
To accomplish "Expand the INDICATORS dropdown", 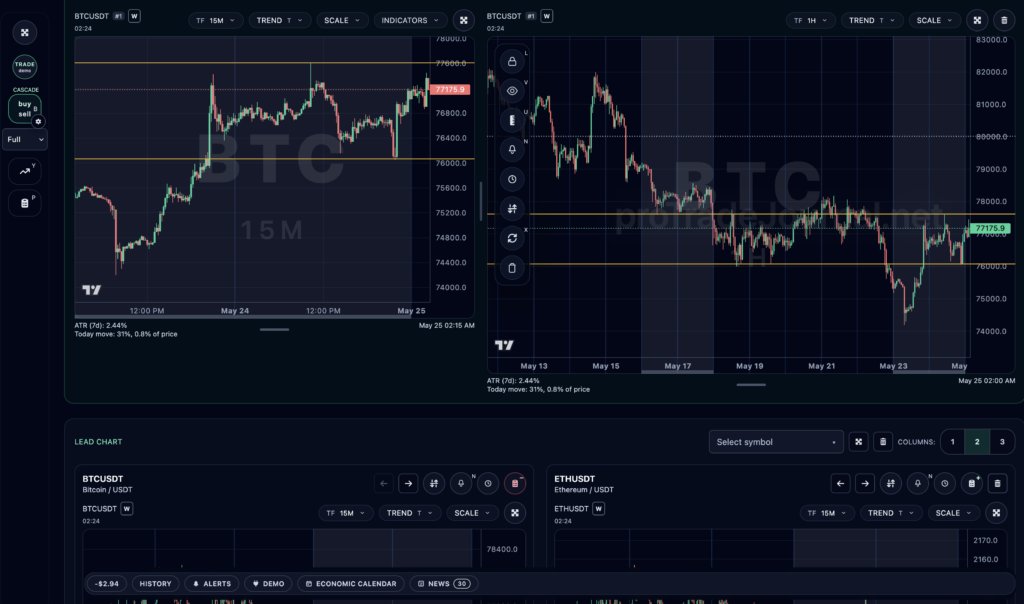I will pyautogui.click(x=410, y=20).
